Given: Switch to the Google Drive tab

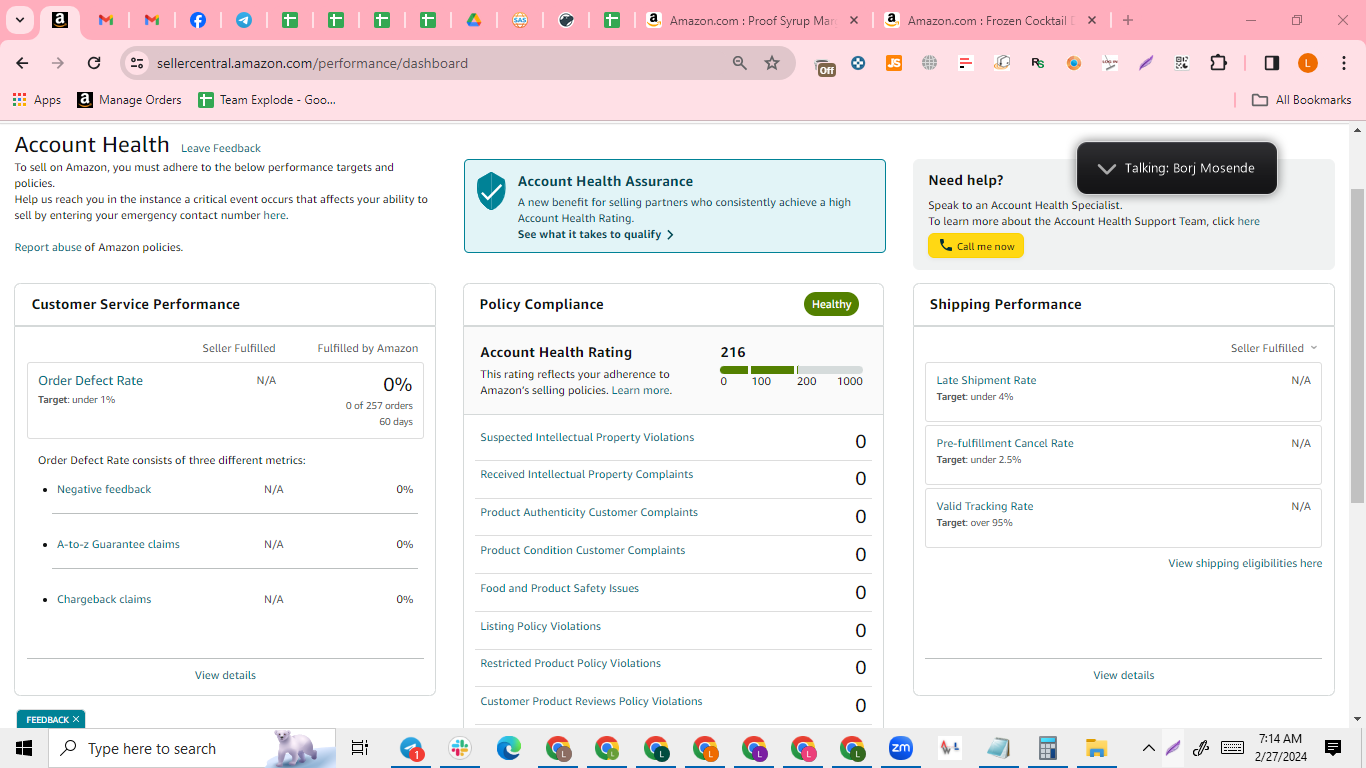Looking at the screenshot, I should click(x=474, y=20).
